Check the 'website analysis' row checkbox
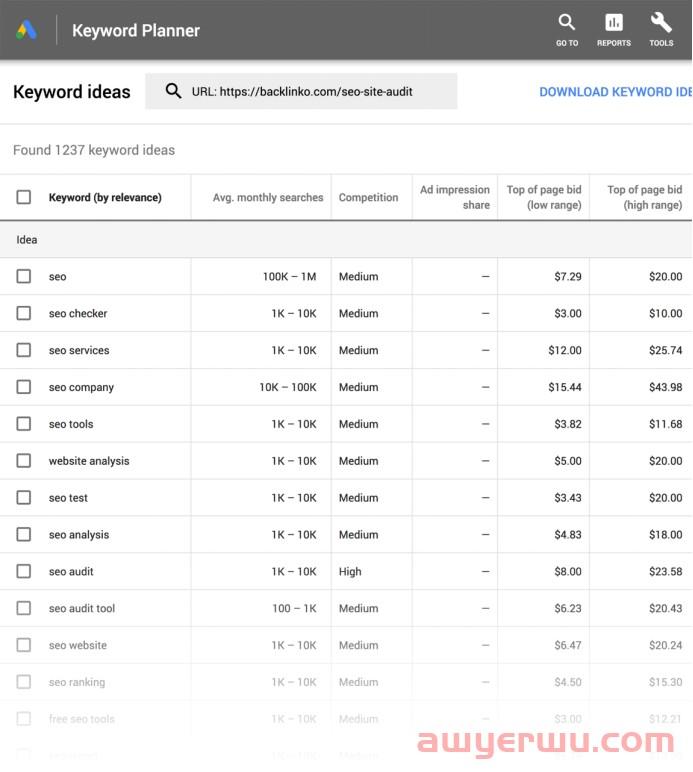This screenshot has height=772, width=693. (x=24, y=461)
